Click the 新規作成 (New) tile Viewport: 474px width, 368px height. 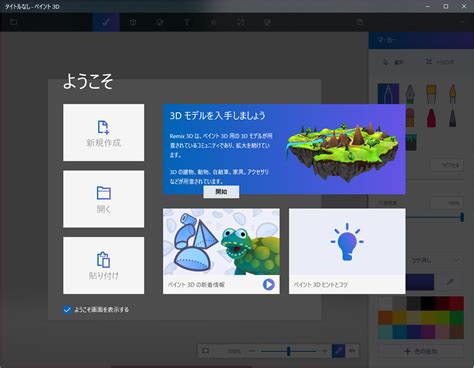[104, 132]
